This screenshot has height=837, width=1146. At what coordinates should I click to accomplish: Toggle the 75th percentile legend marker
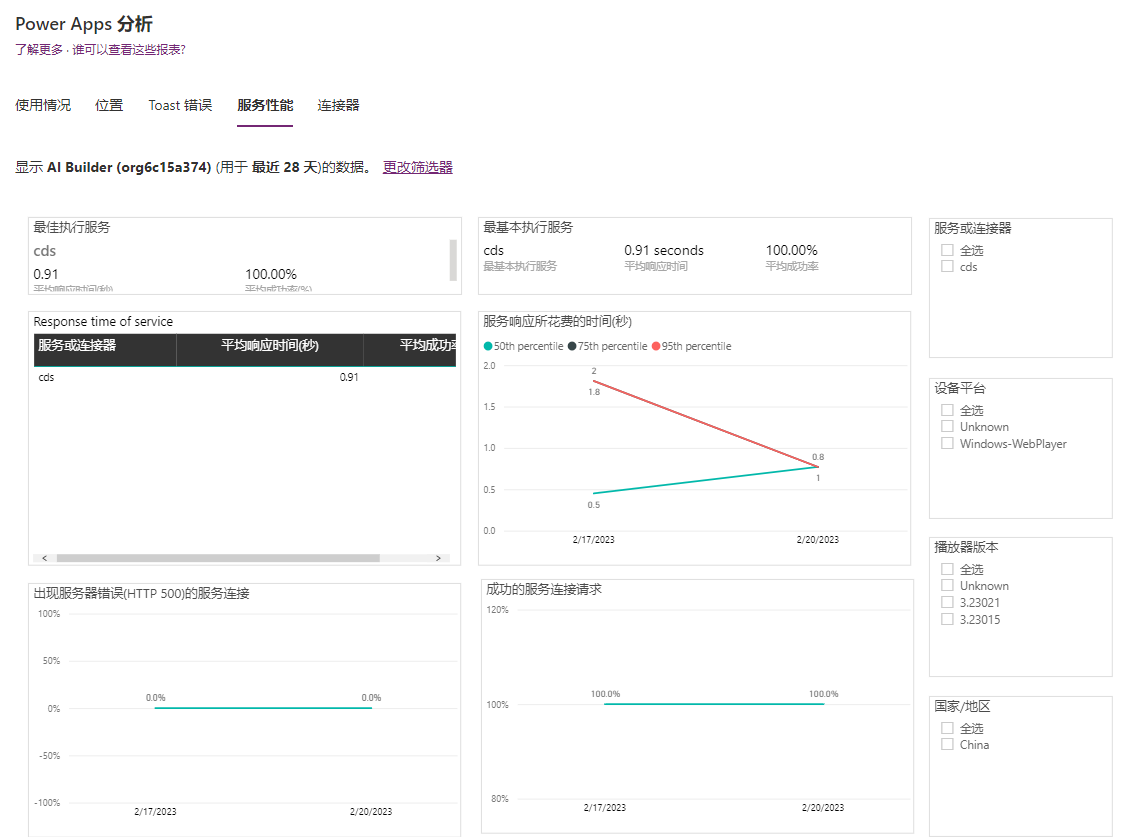pyautogui.click(x=572, y=346)
